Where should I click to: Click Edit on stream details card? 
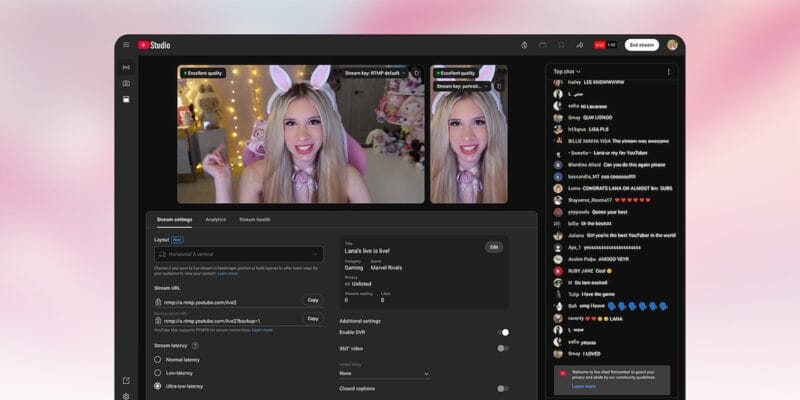(494, 247)
